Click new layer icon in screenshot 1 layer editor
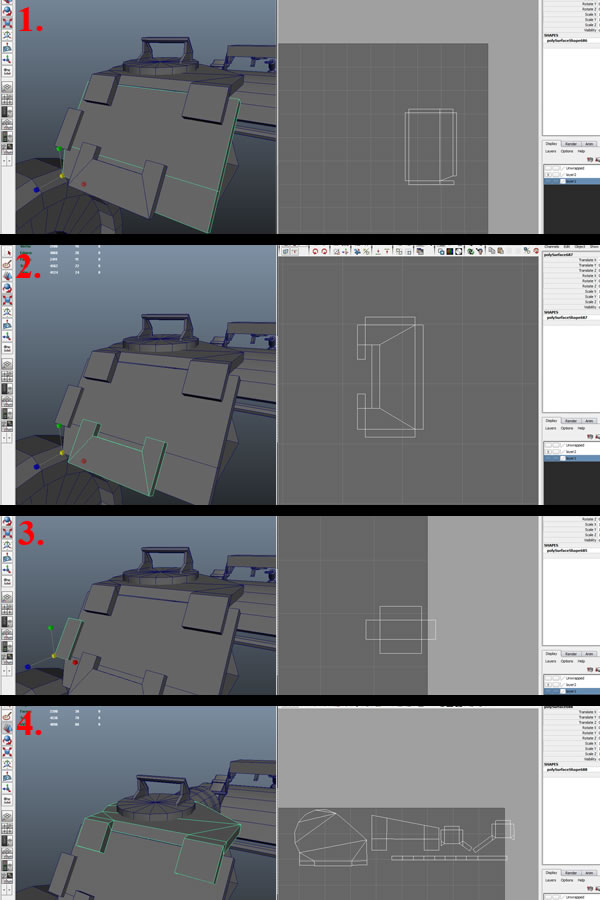 590,160
